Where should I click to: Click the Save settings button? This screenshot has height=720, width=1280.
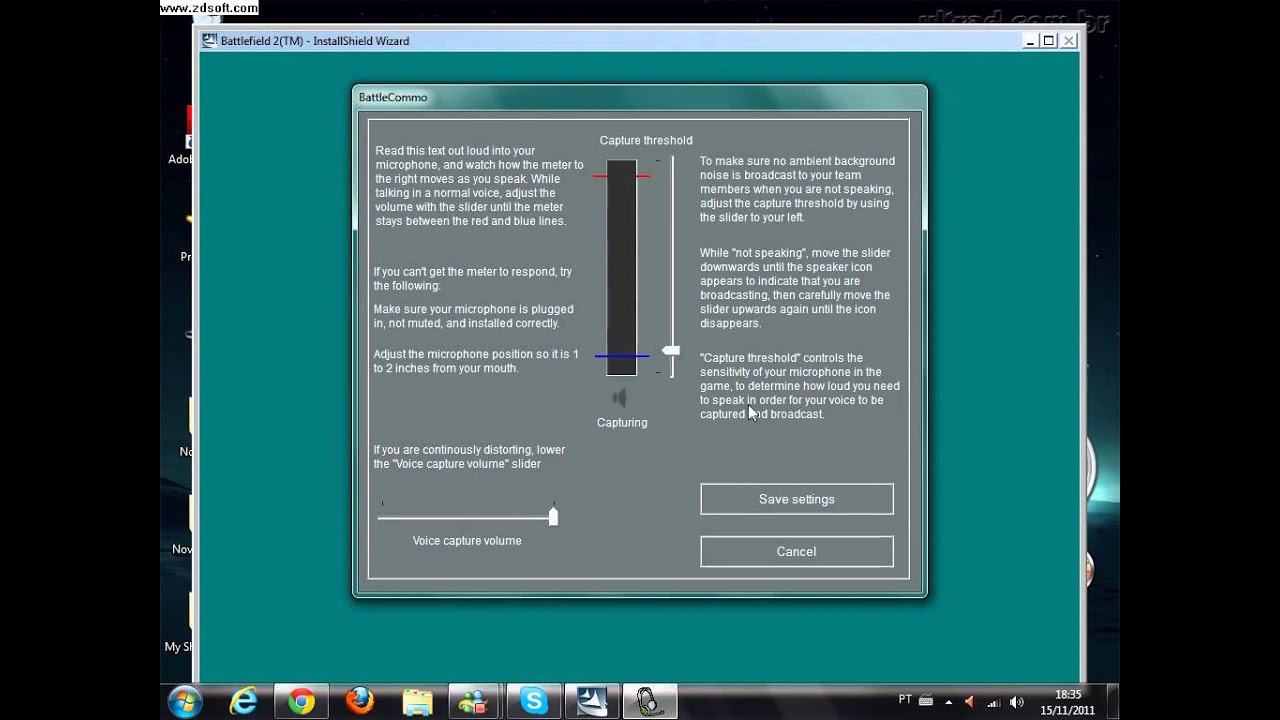(797, 499)
